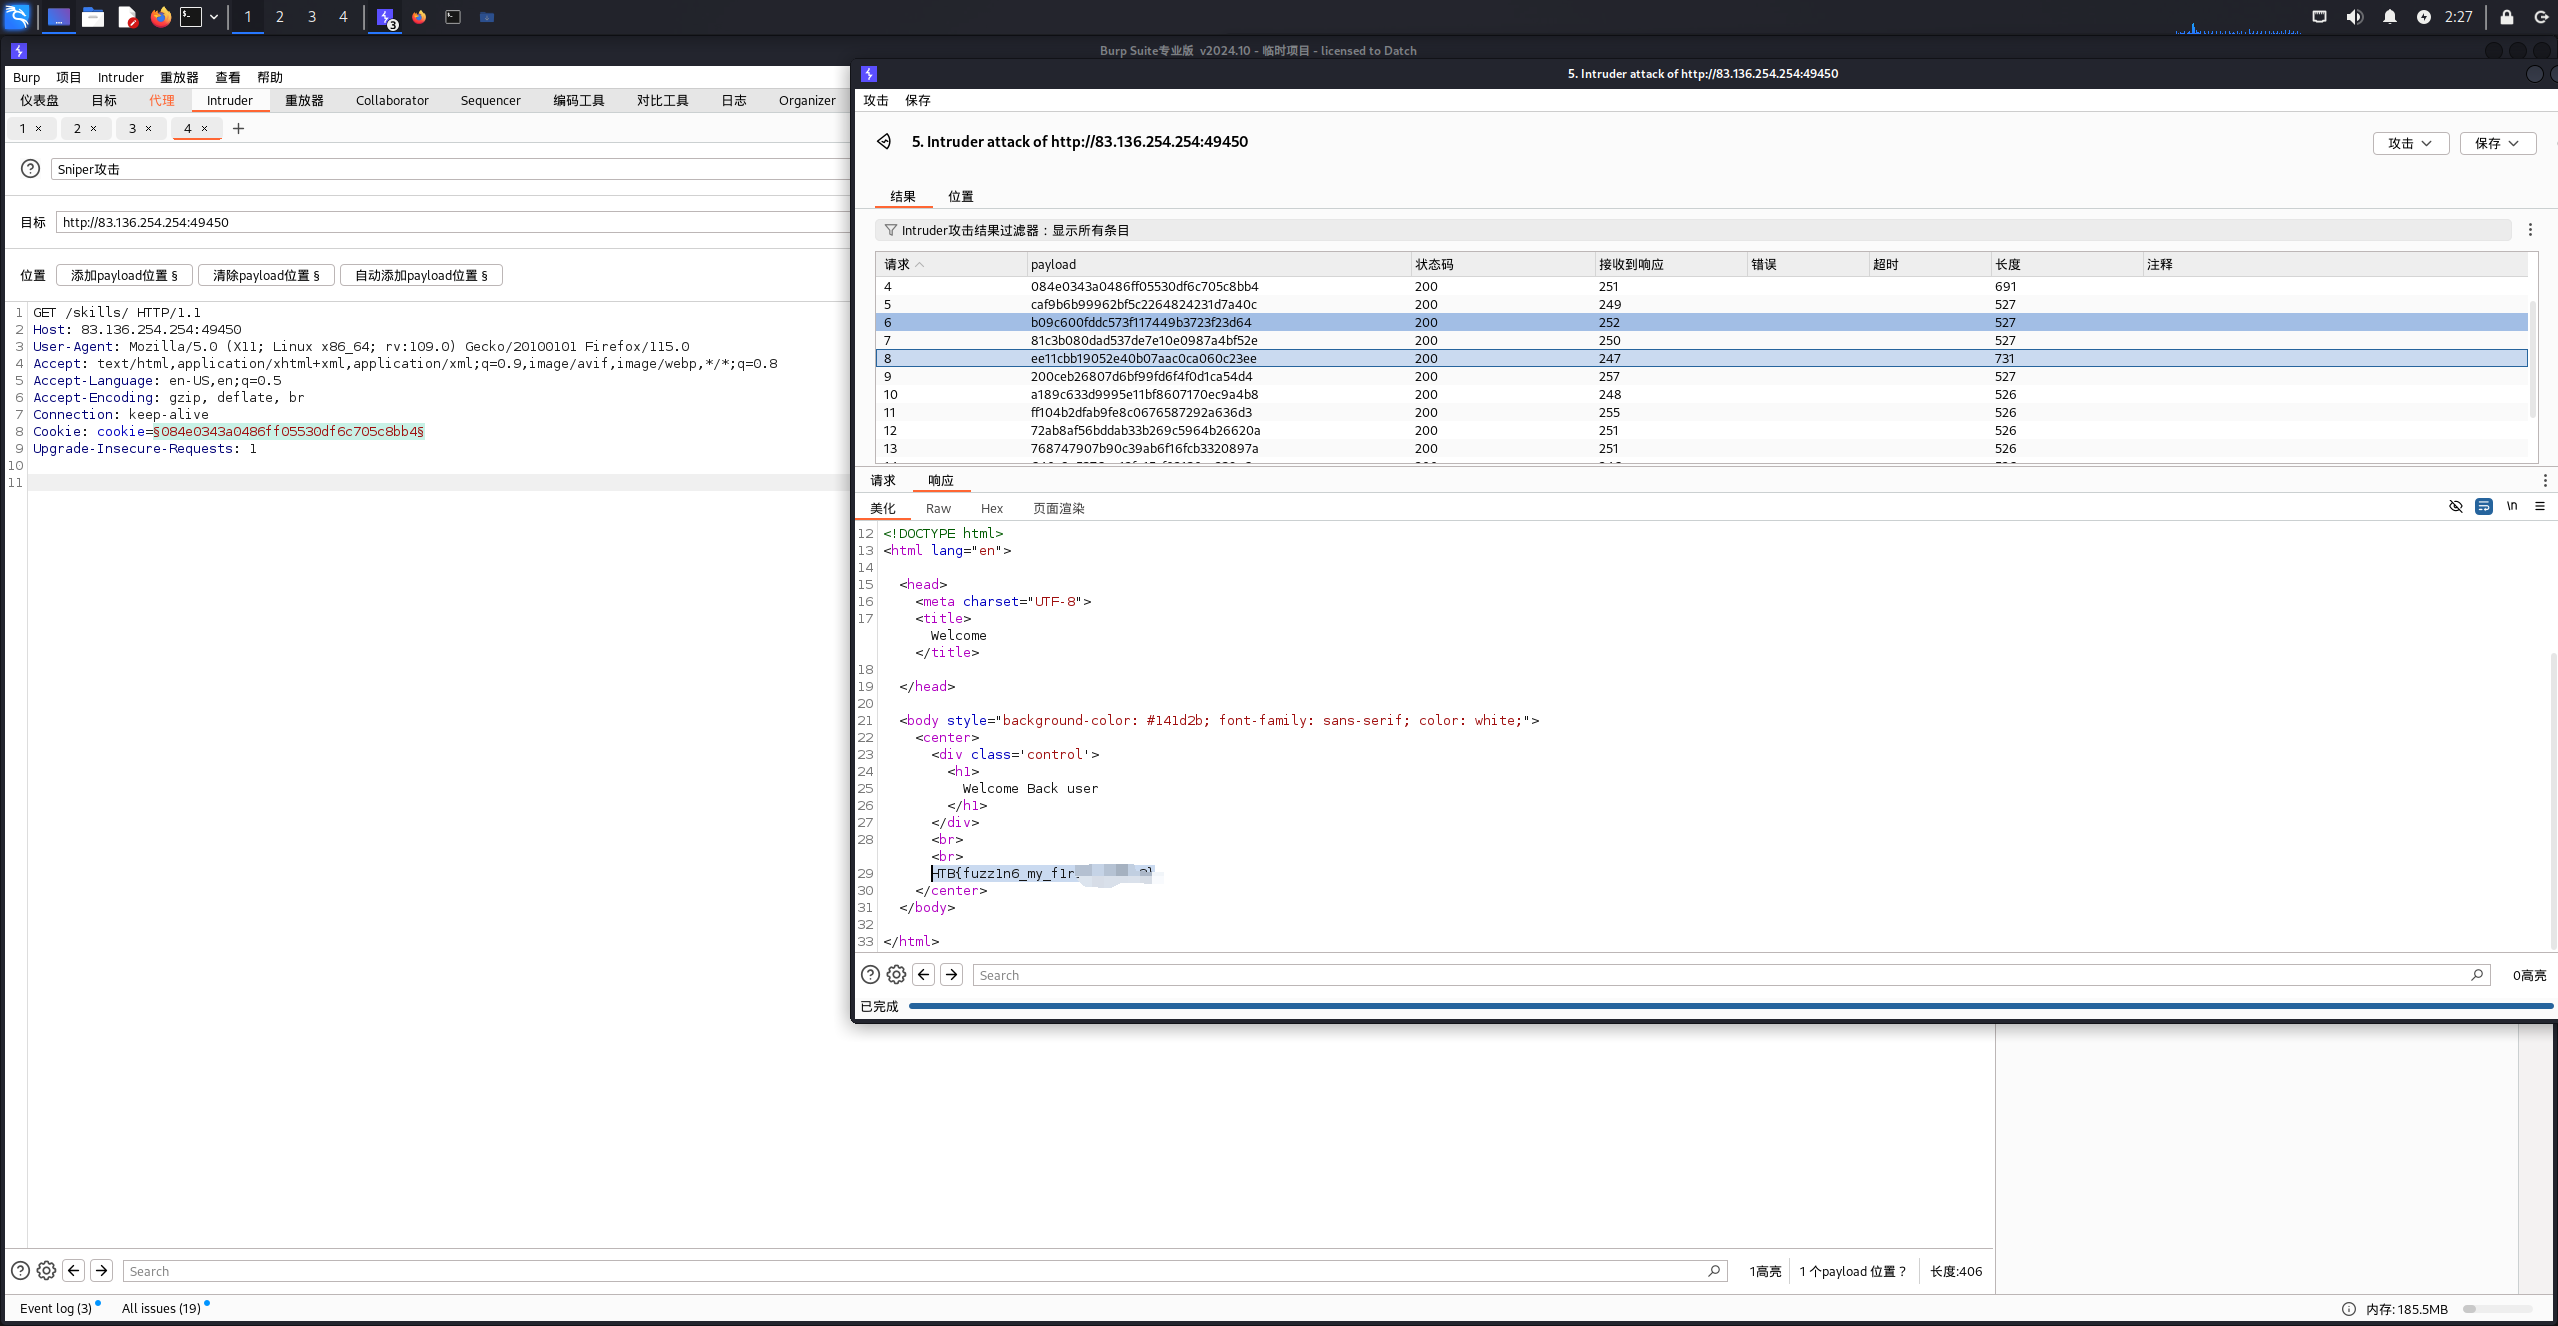Screen dimensions: 2558x1326
Task: Click help icon beside response search
Action: coord(871,975)
